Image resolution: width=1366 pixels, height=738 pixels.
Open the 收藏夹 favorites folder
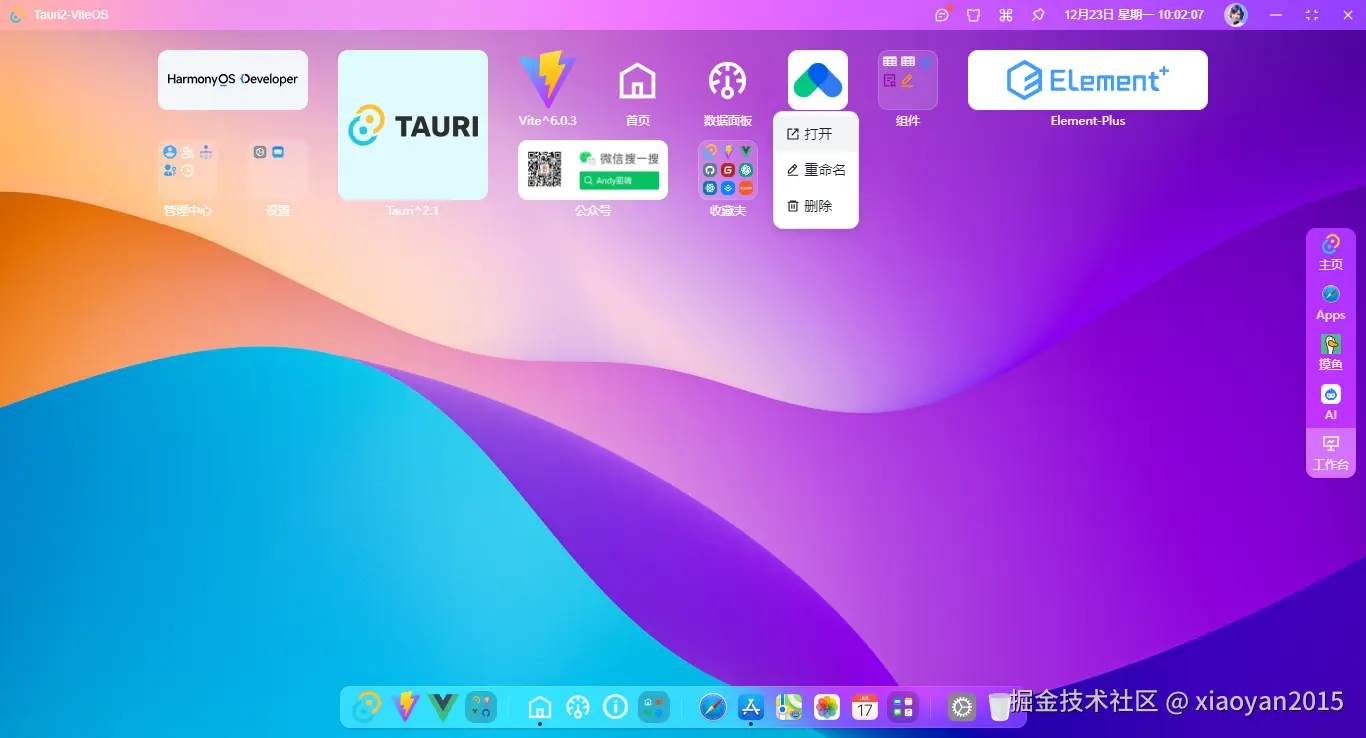click(x=728, y=170)
